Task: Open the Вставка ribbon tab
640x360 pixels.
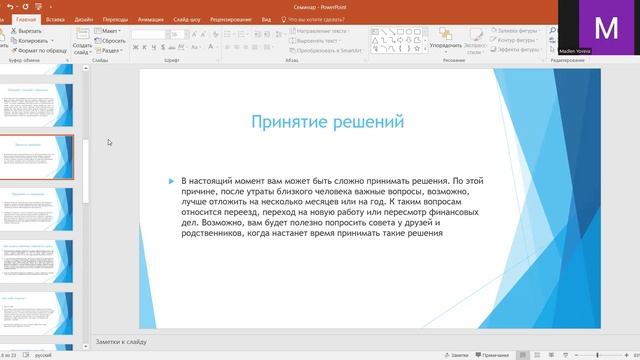Action: coord(55,19)
